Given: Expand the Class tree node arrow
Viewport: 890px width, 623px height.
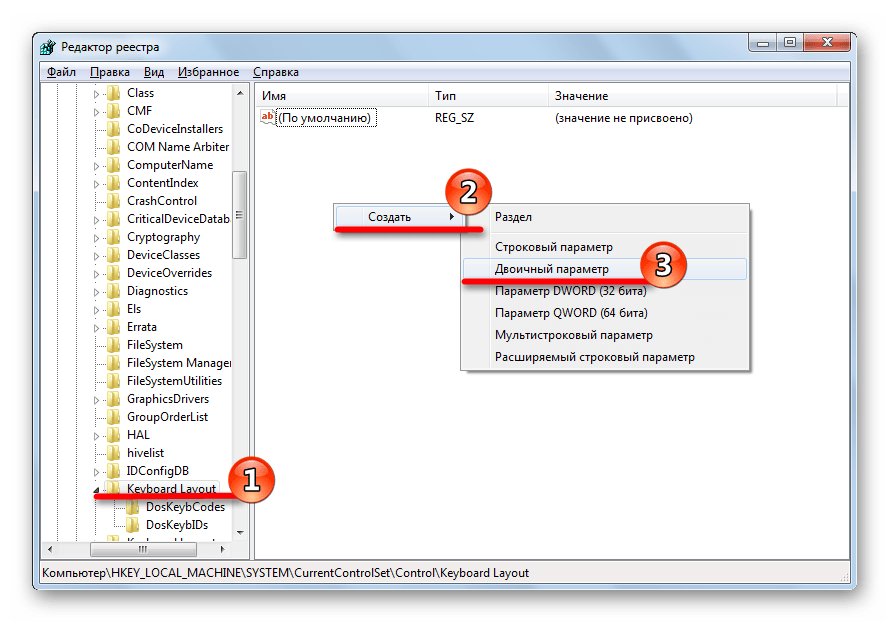Looking at the screenshot, I should click(x=98, y=94).
